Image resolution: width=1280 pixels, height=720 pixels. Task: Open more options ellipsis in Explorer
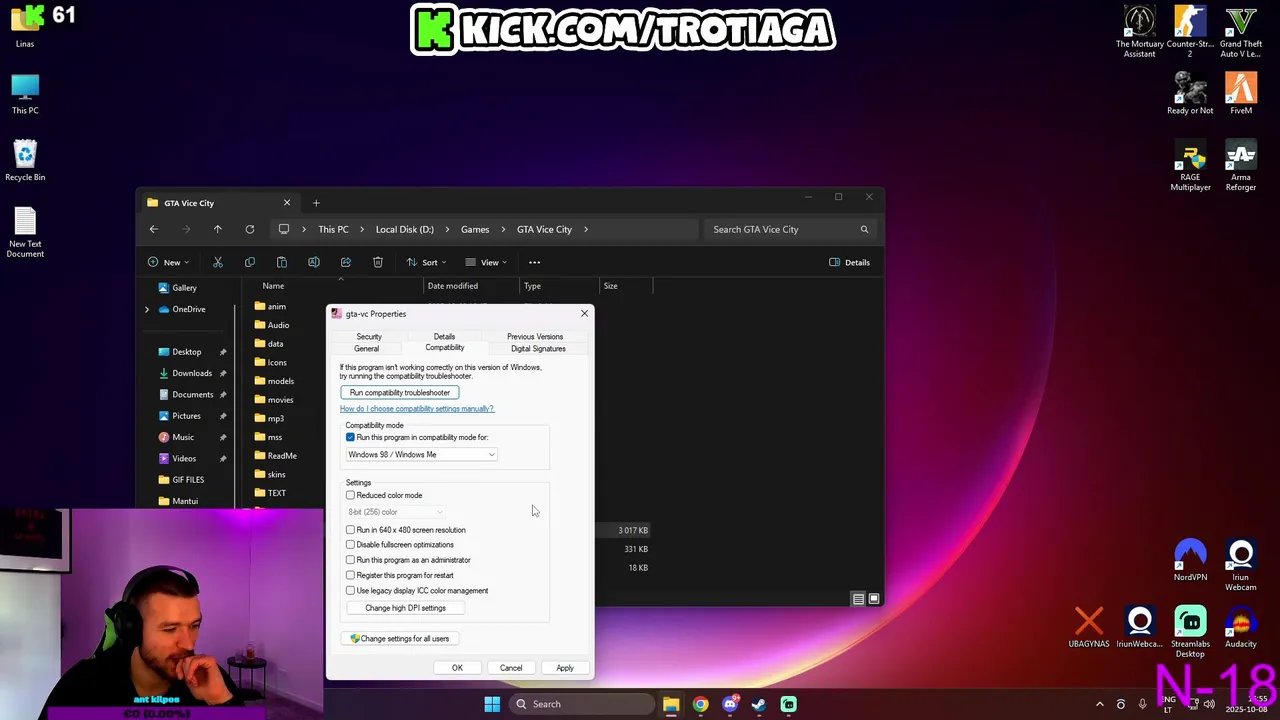[534, 262]
